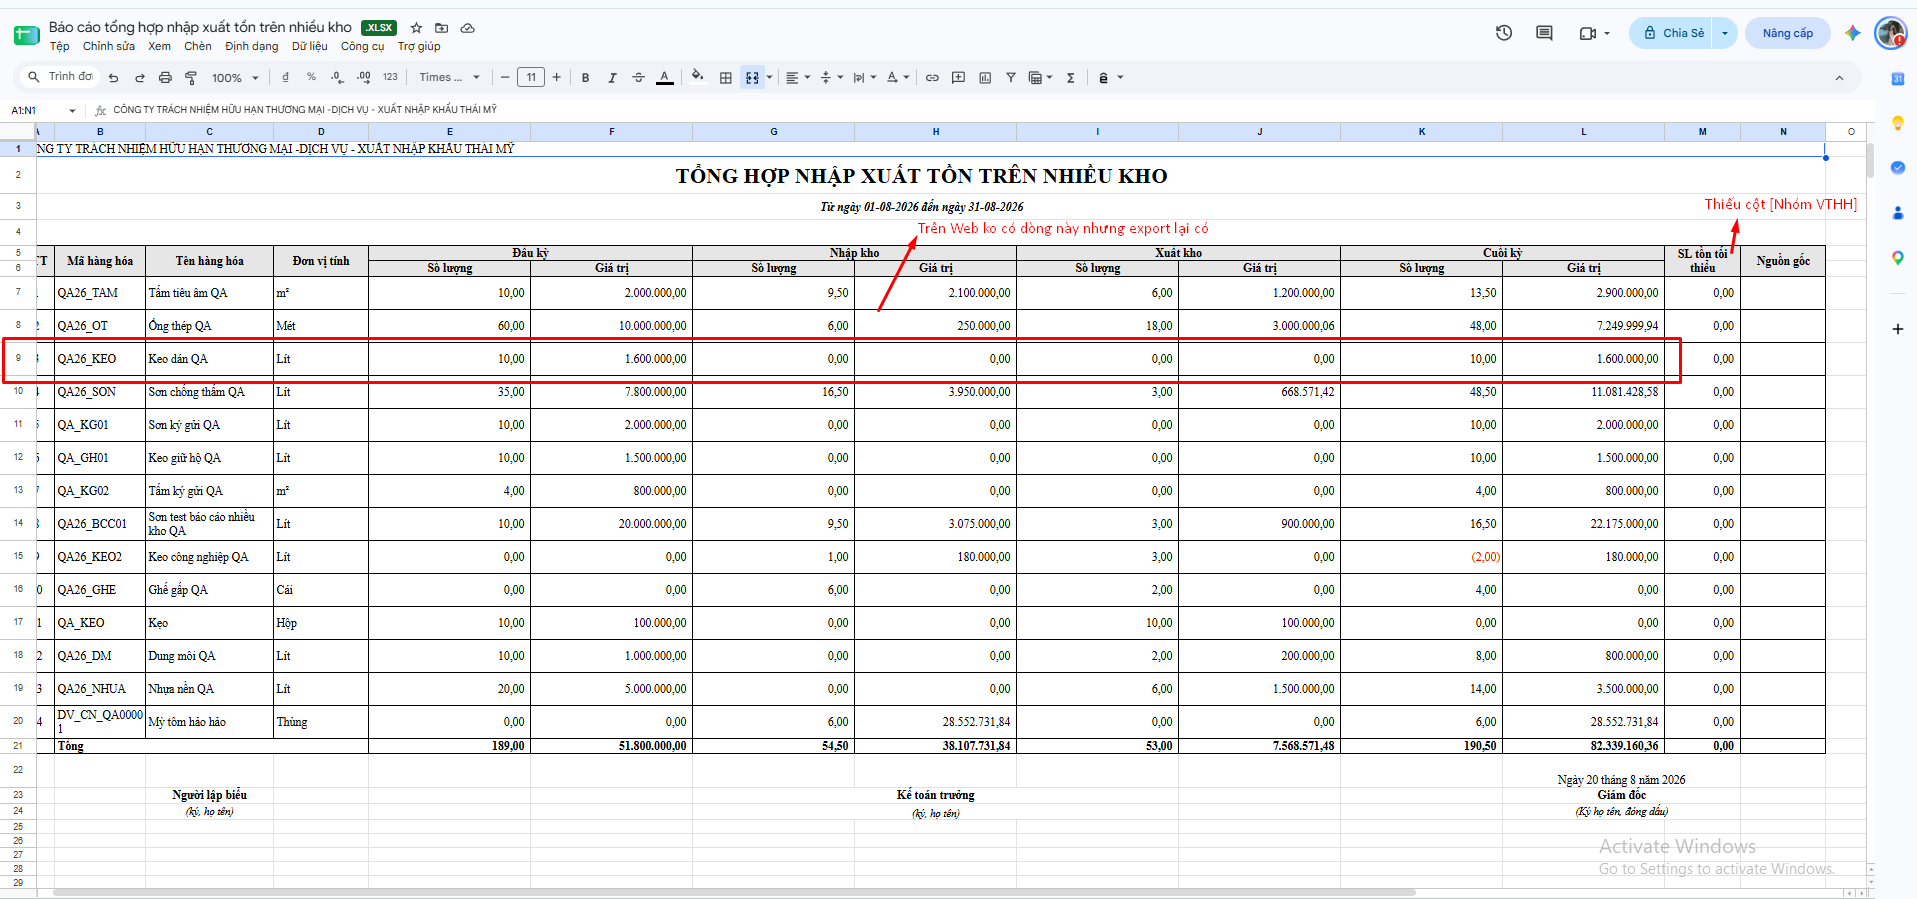Click the Nâng cấp upgrade button

tap(1787, 33)
